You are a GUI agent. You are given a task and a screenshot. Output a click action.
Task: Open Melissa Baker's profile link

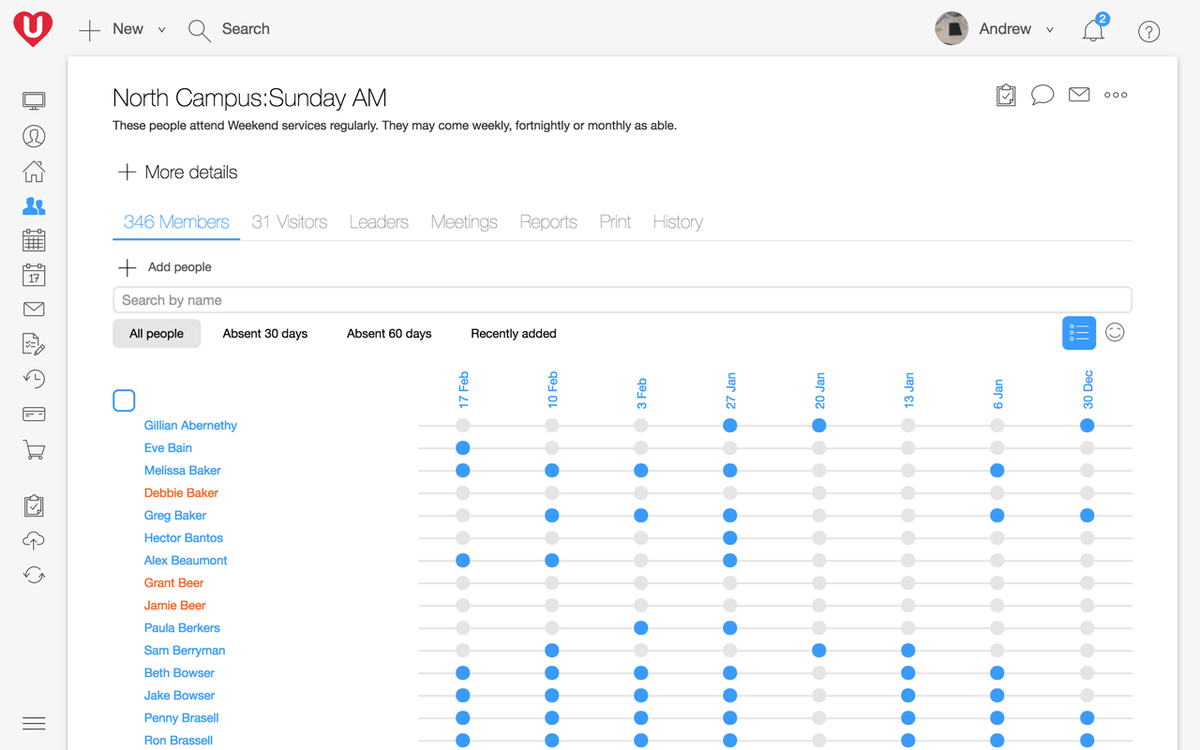182,471
